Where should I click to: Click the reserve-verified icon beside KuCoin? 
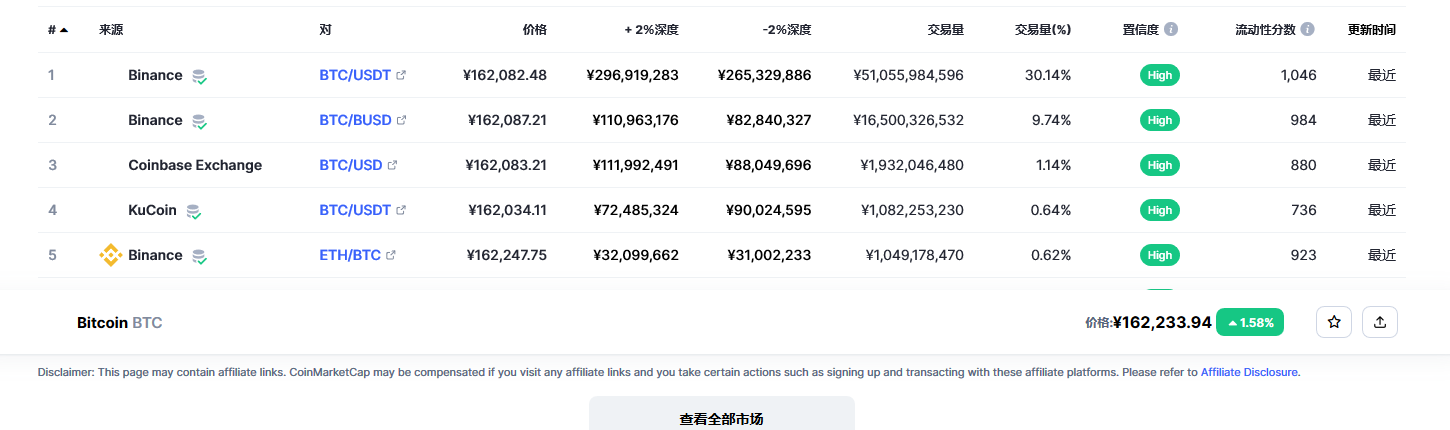tap(194, 211)
